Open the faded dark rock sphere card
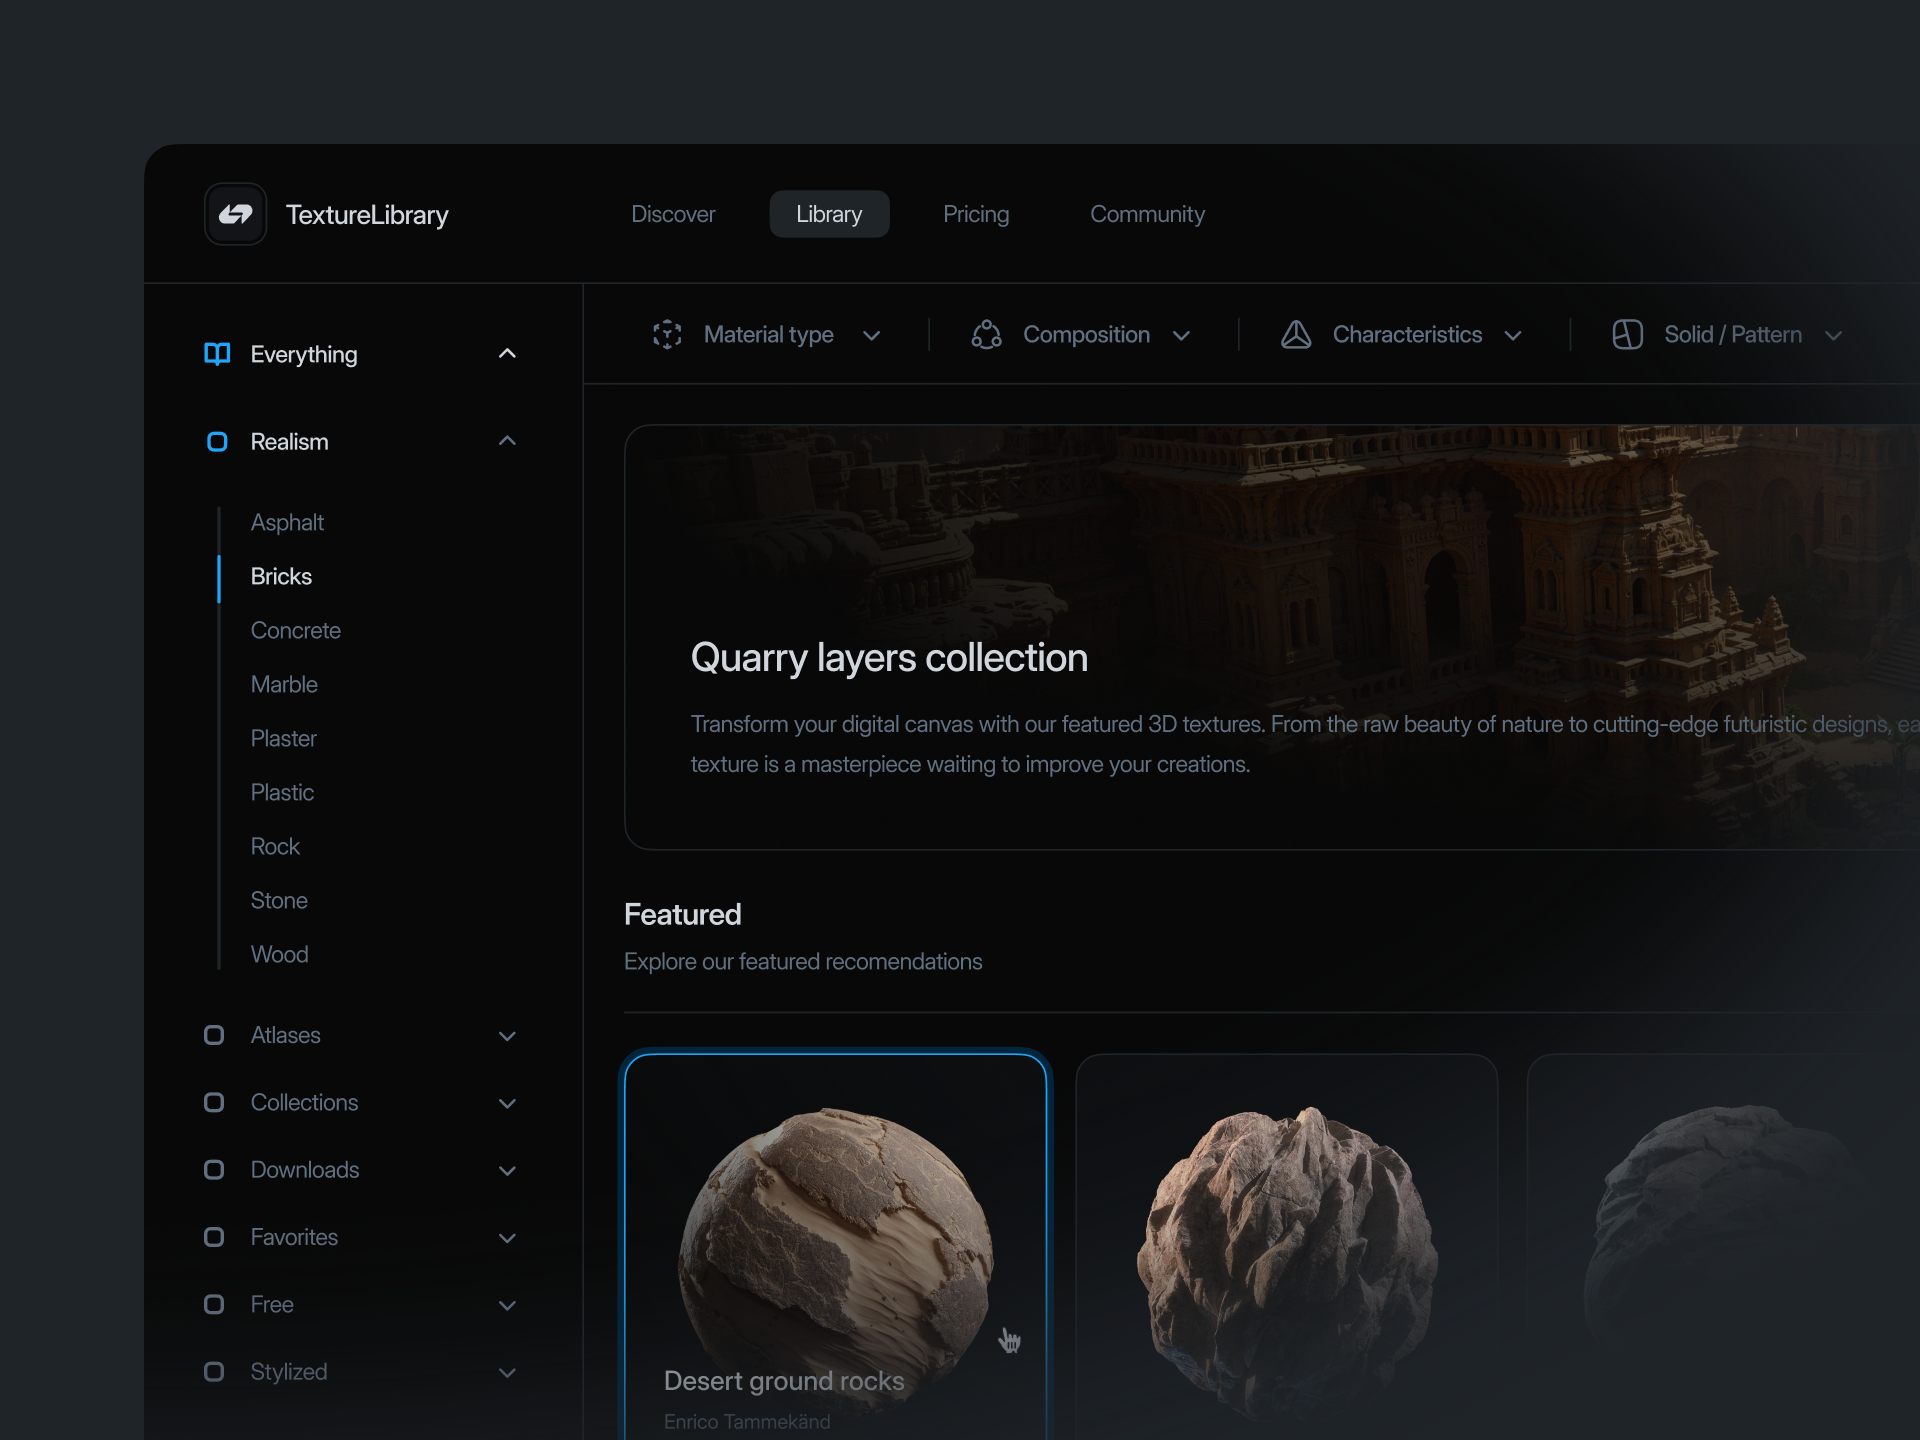The width and height of the screenshot is (1920, 1440). [x=1723, y=1248]
